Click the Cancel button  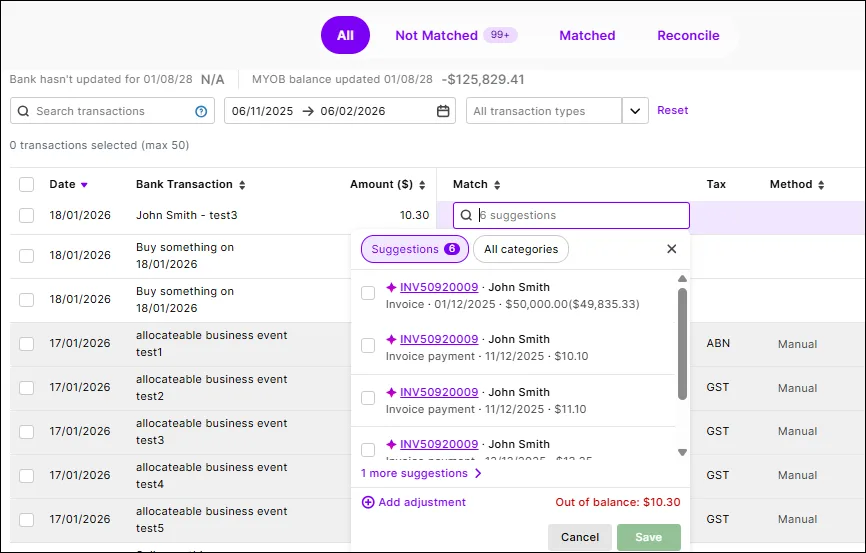[580, 537]
